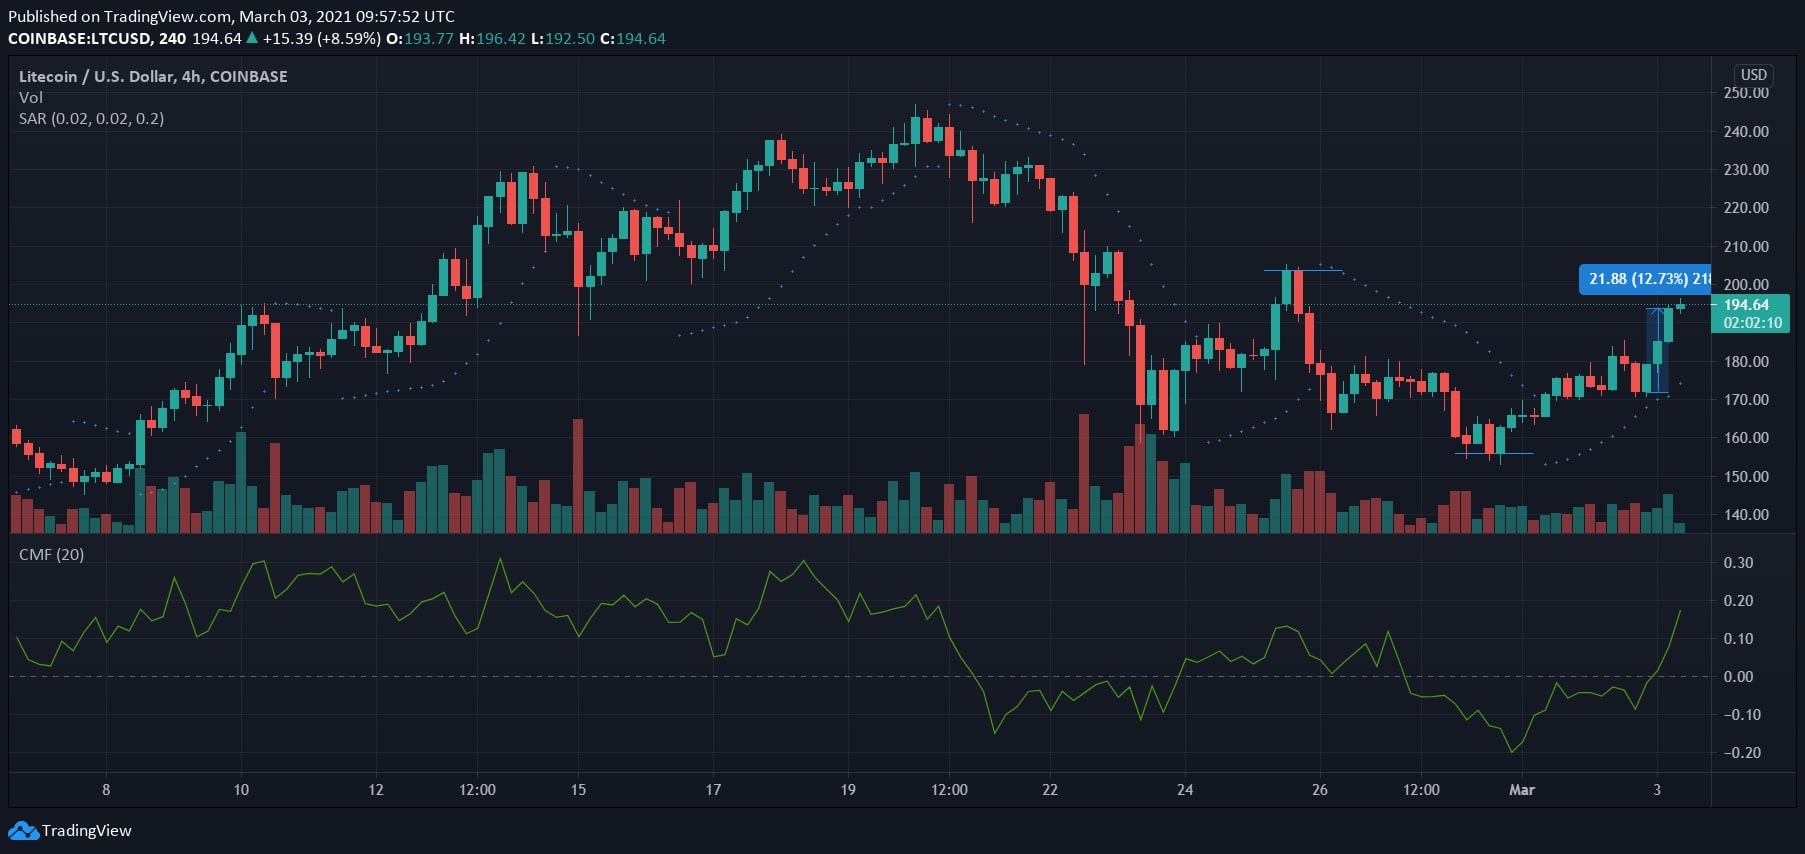Click the date label 10 on time axis

click(x=241, y=789)
